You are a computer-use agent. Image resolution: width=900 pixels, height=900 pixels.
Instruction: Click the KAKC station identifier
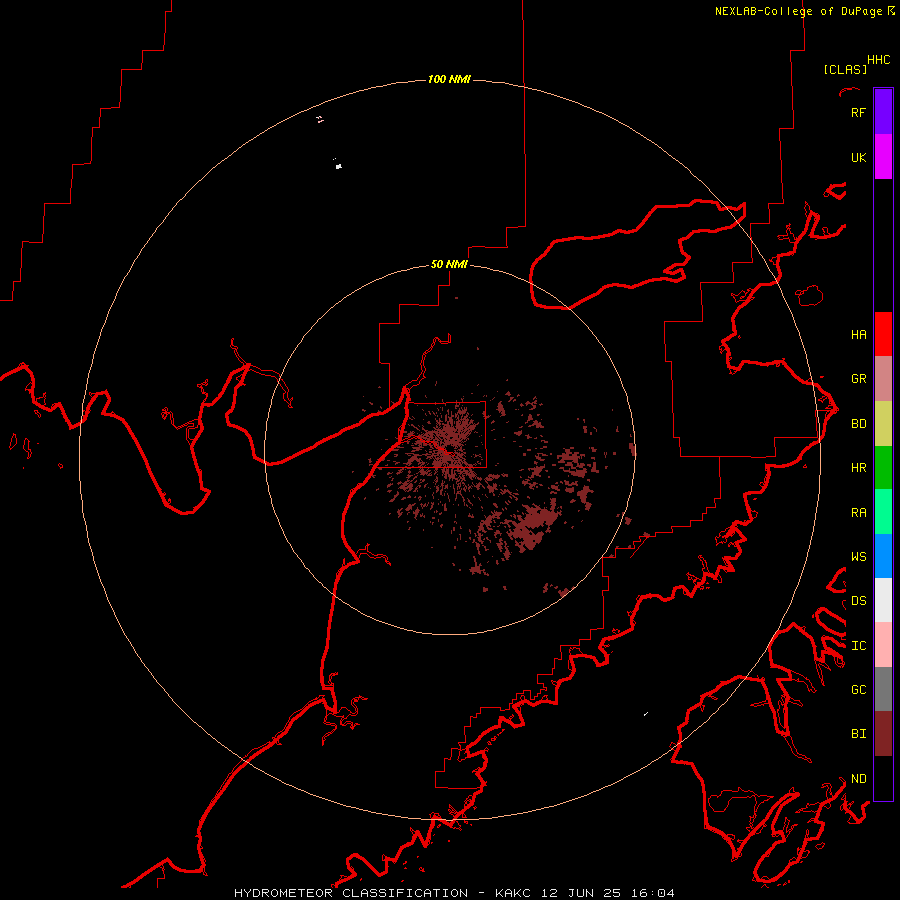(514, 893)
